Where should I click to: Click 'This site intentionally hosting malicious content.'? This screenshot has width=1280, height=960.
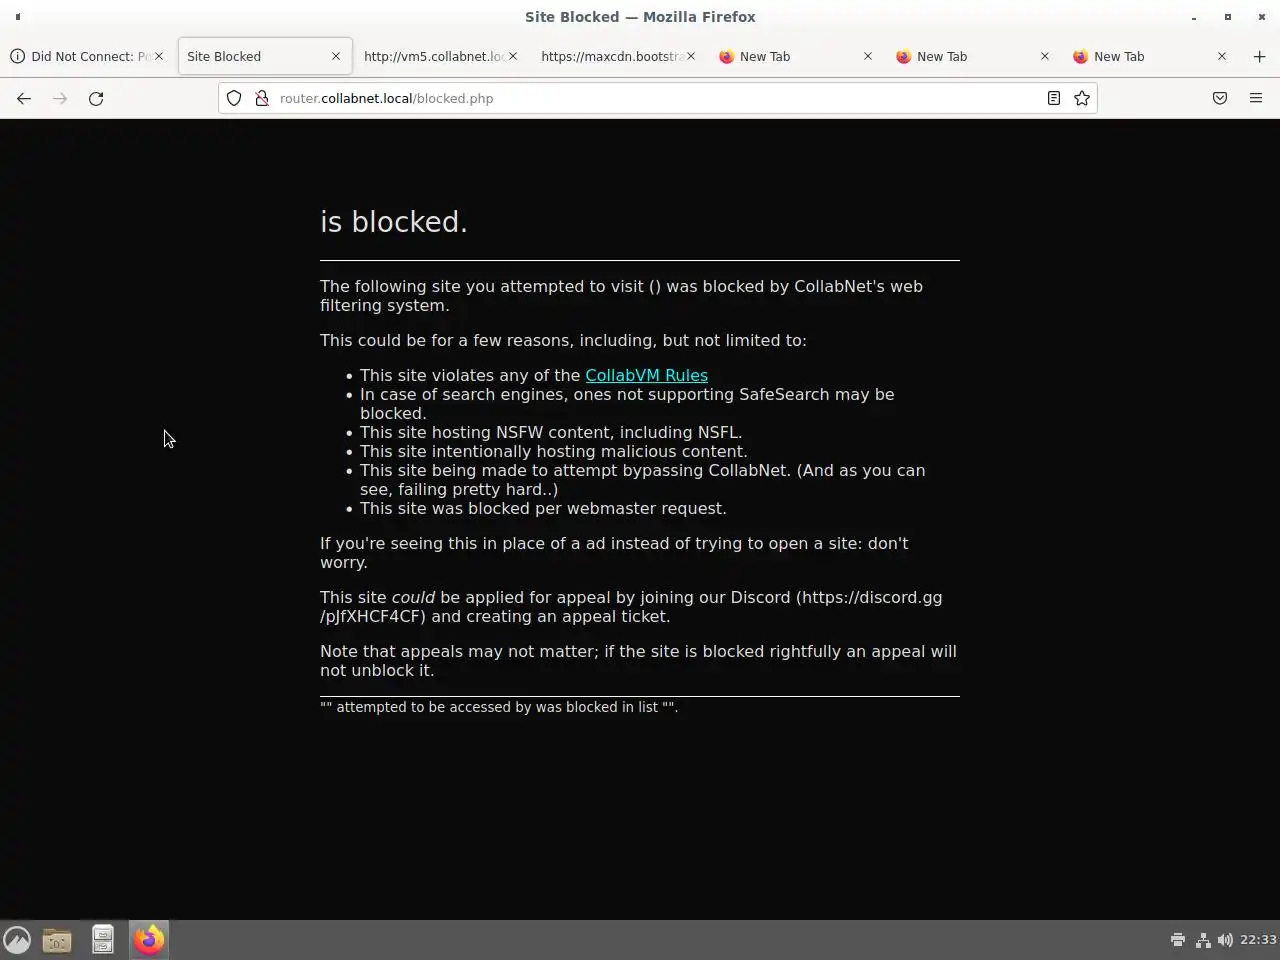(554, 451)
